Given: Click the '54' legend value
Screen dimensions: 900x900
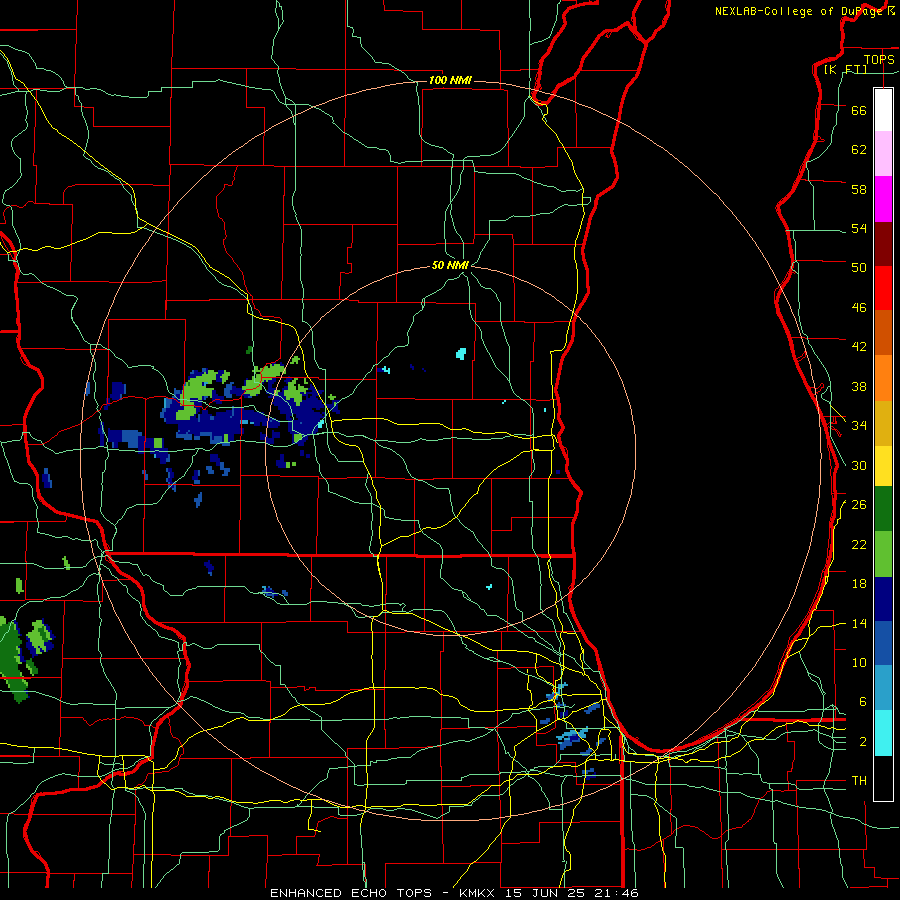Looking at the screenshot, I should tap(859, 228).
